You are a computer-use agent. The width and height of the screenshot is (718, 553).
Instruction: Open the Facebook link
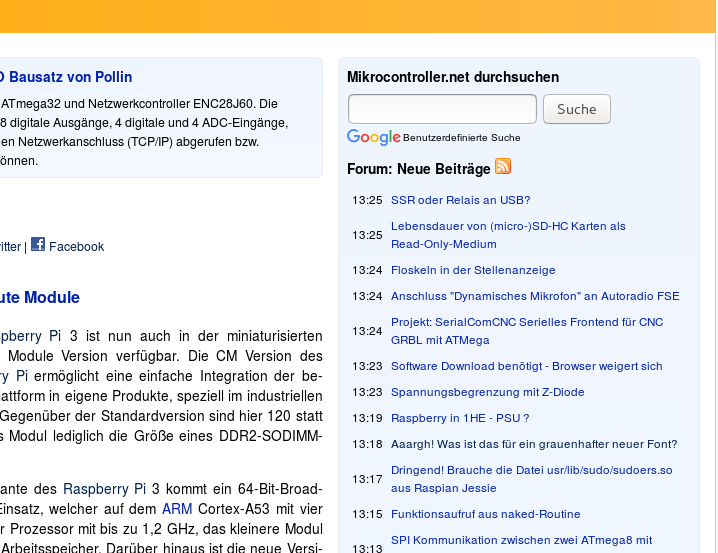[x=76, y=247]
